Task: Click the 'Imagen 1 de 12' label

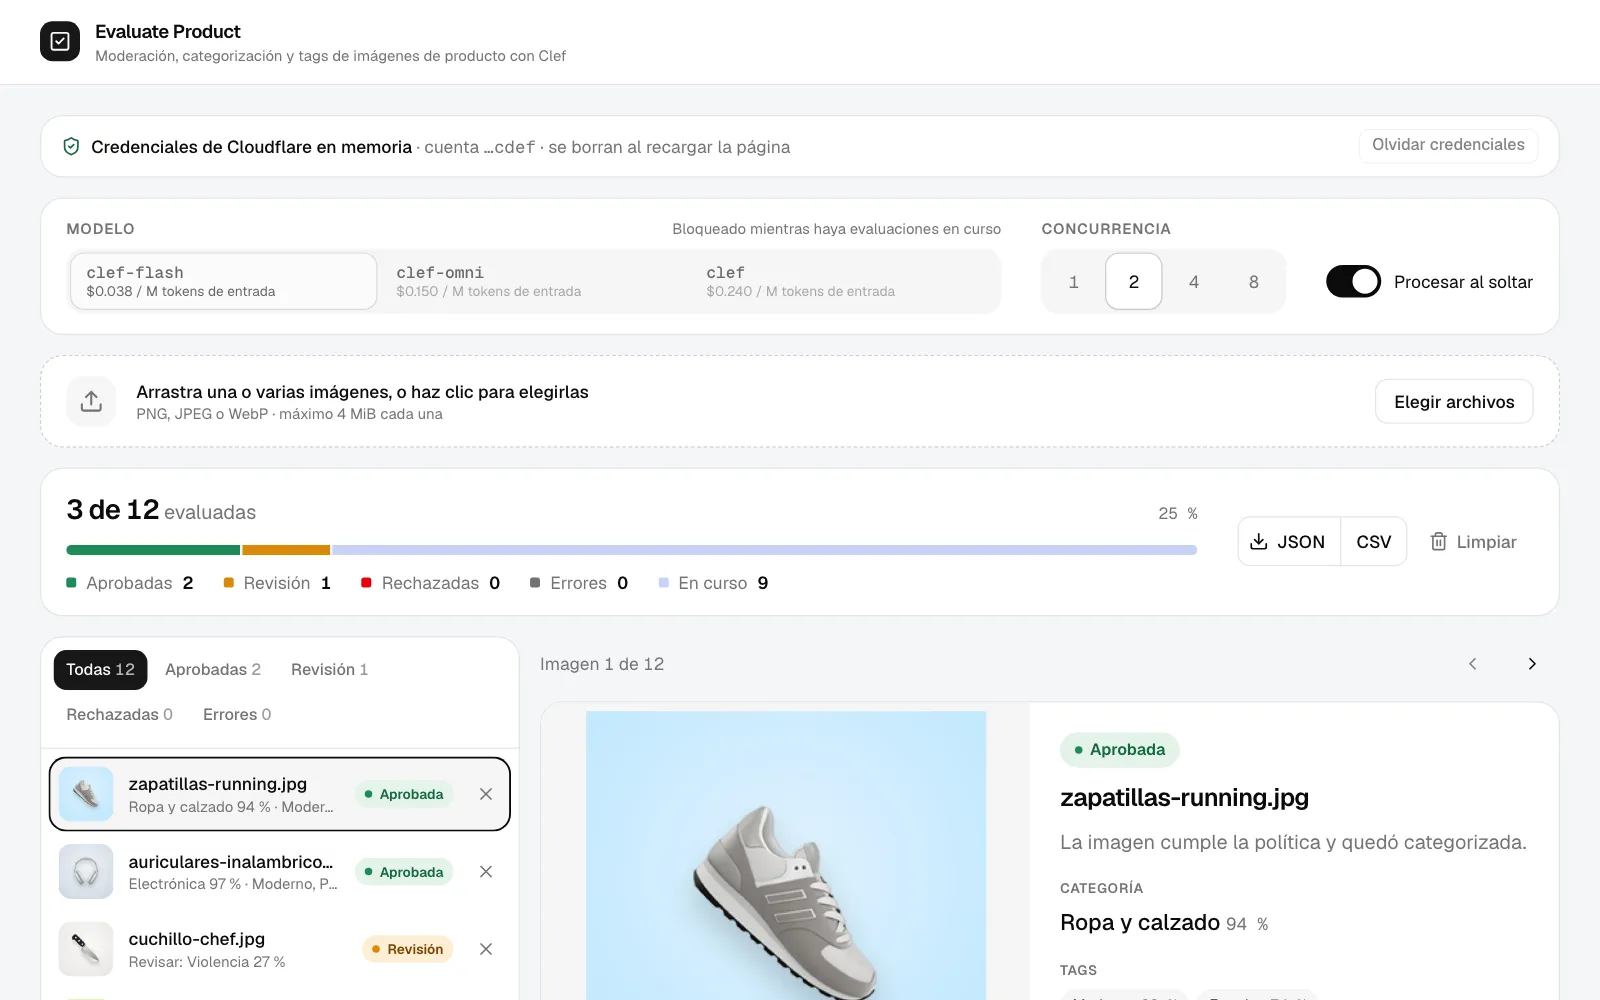Action: tap(602, 664)
